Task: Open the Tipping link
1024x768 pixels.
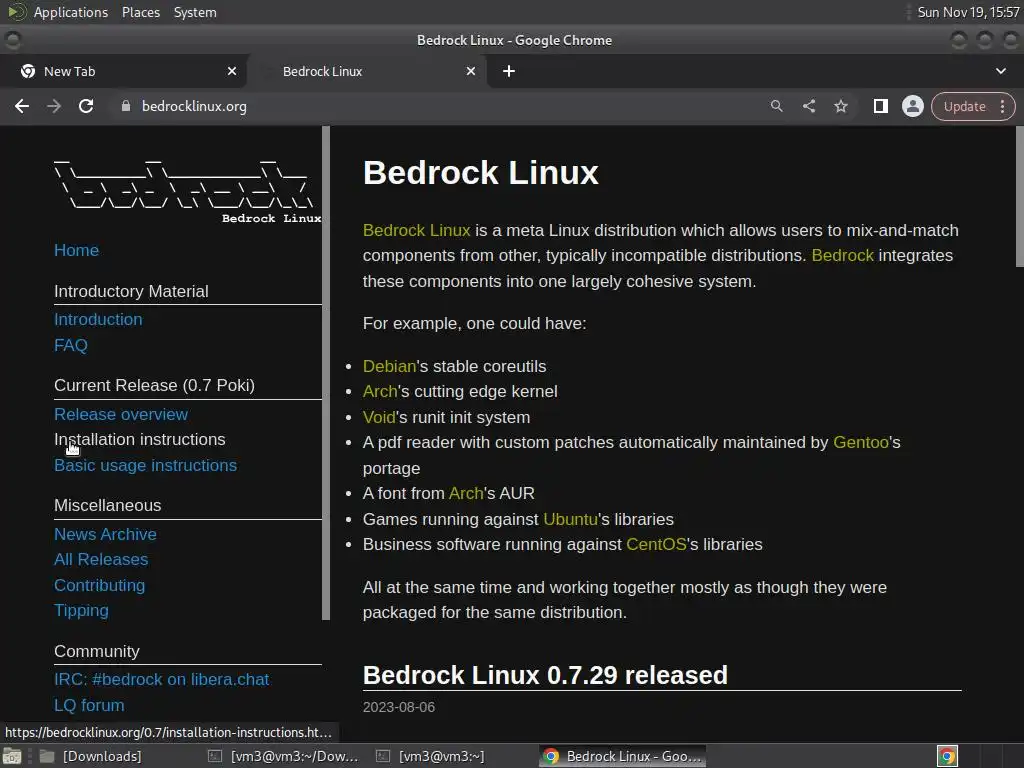Action: pyautogui.click(x=81, y=610)
